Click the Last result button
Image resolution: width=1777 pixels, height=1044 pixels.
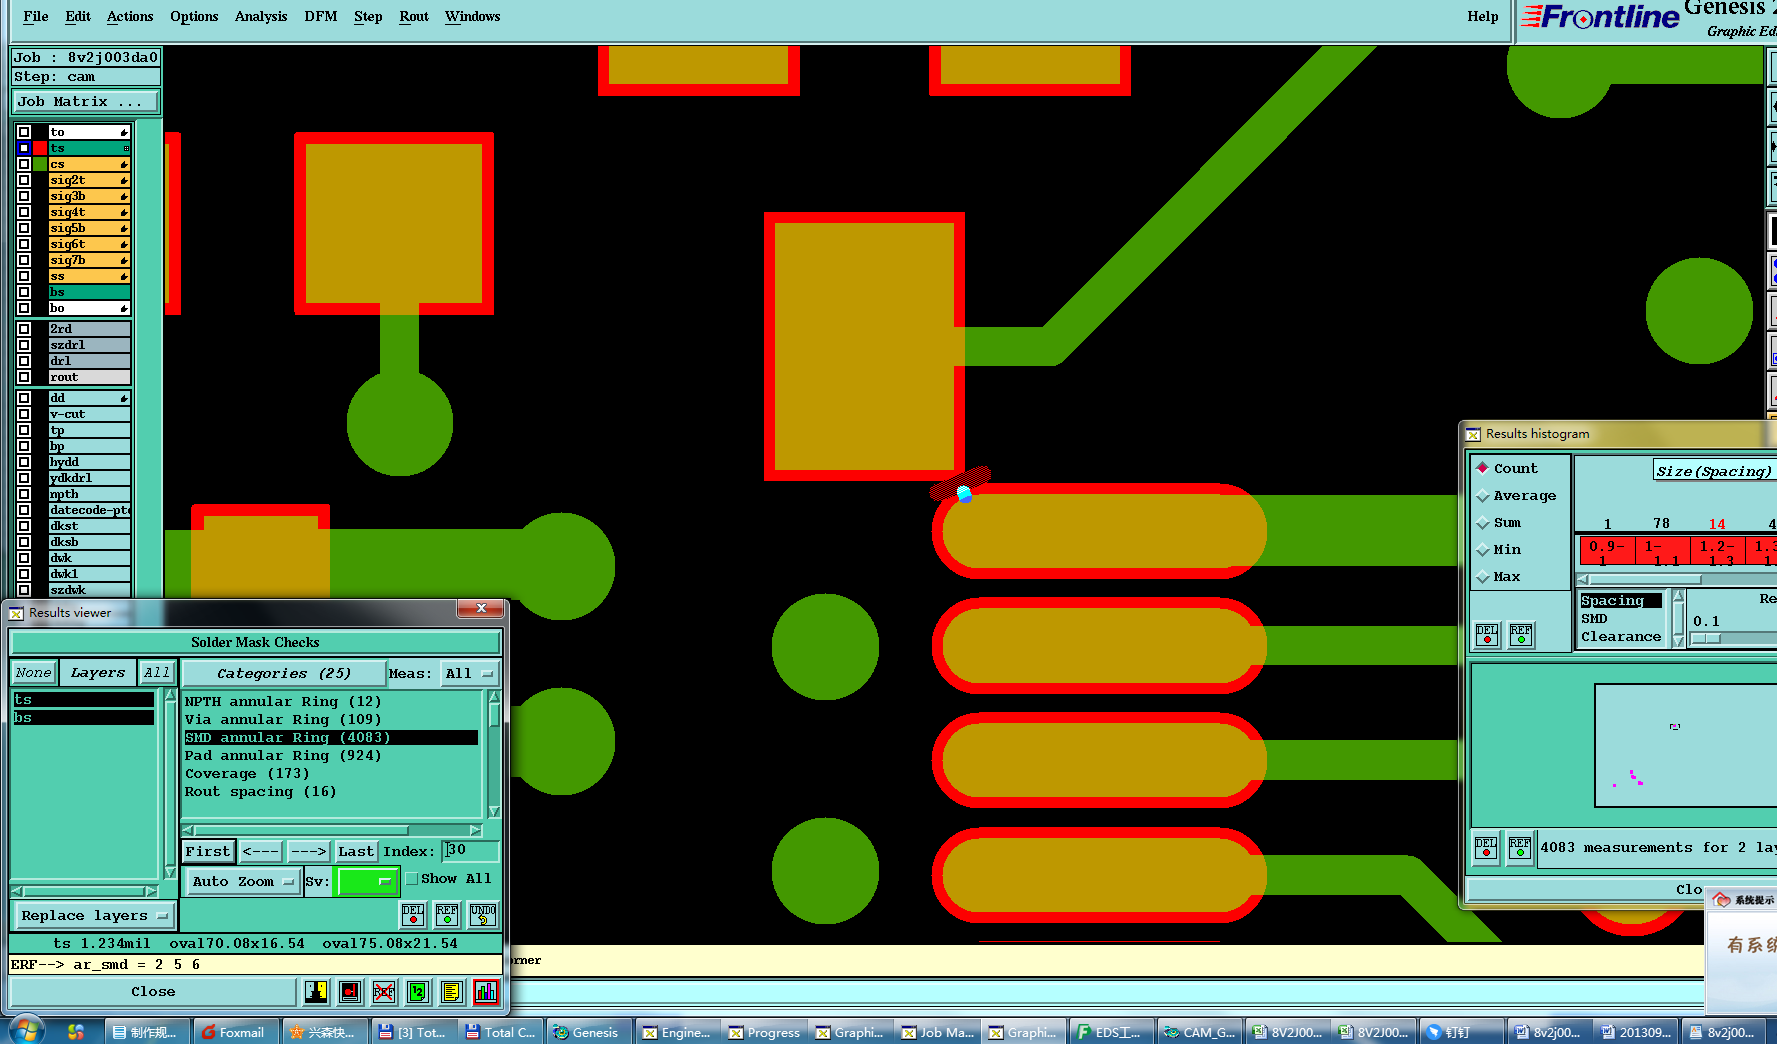356,852
